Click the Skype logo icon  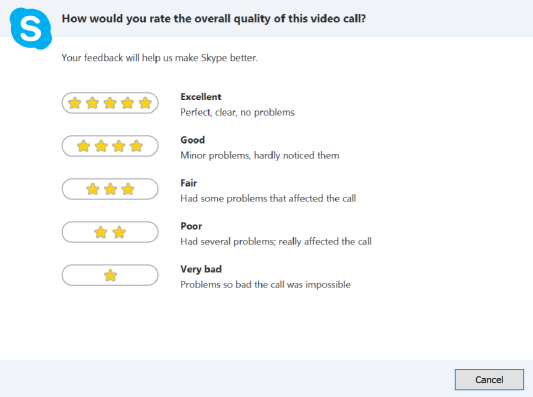pos(31,29)
